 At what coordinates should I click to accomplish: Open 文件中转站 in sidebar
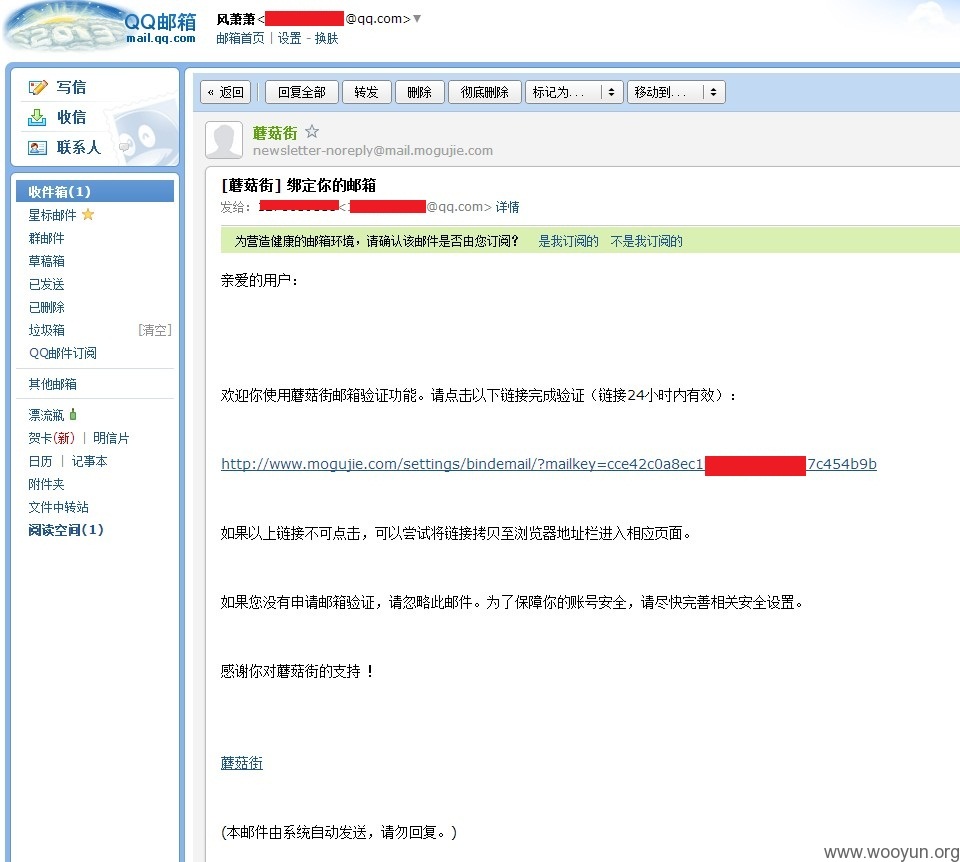tap(58, 507)
